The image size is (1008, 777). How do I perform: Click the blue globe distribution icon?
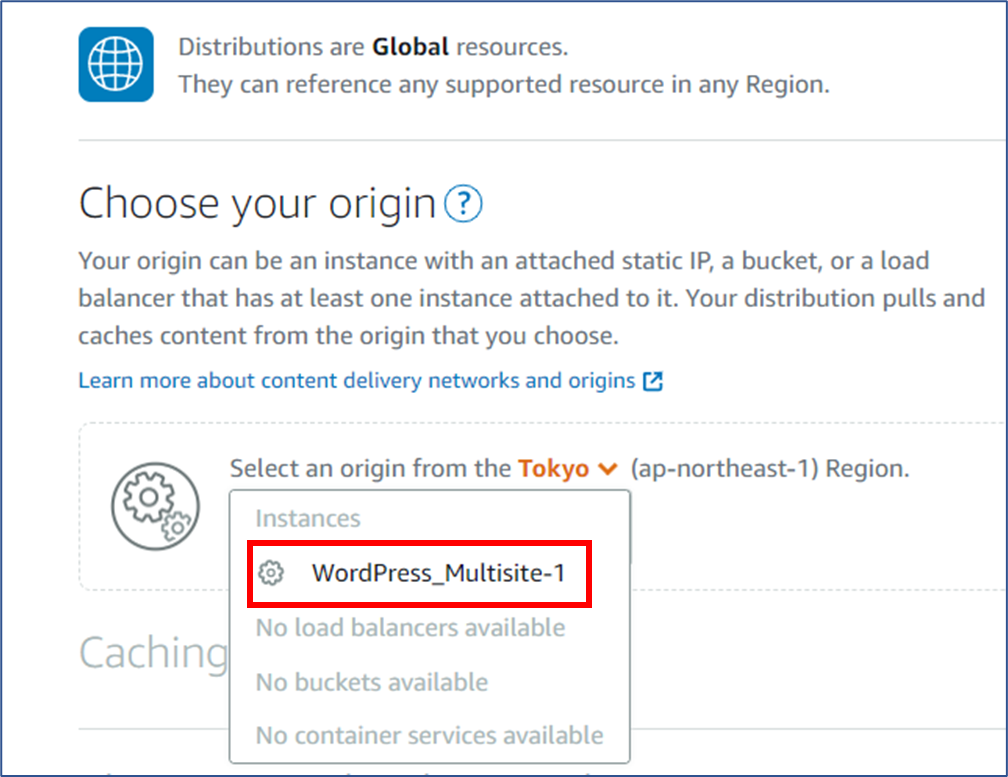coord(116,64)
